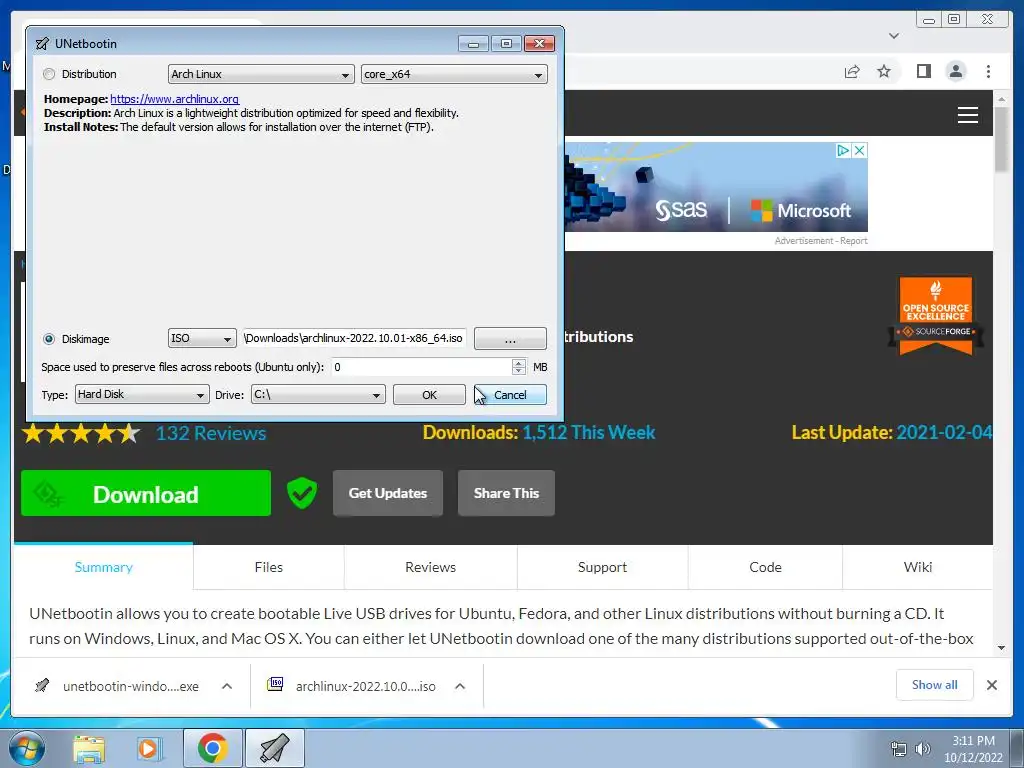1024x768 pixels.
Task: Switch to the Code tab
Action: tap(765, 567)
